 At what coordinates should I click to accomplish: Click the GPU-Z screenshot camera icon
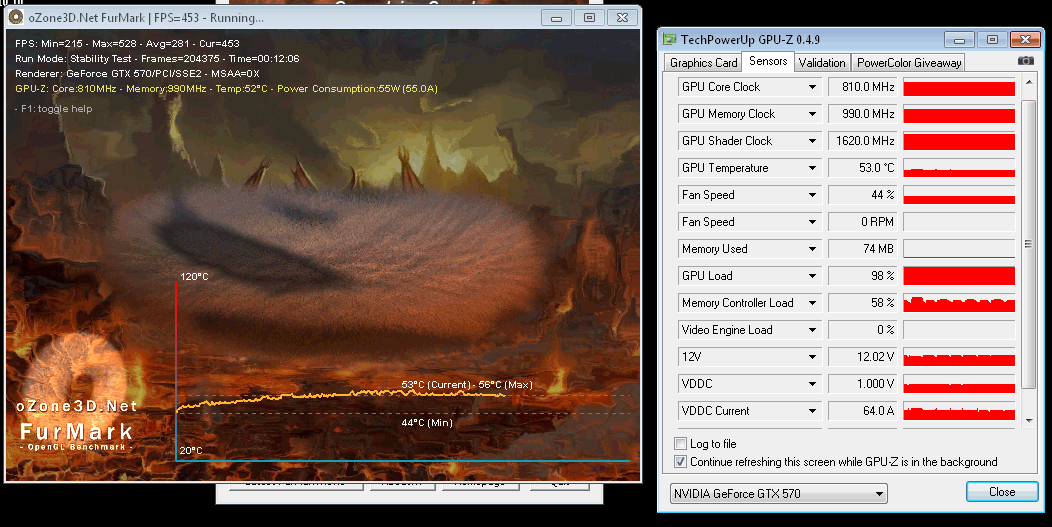pos(1025,60)
